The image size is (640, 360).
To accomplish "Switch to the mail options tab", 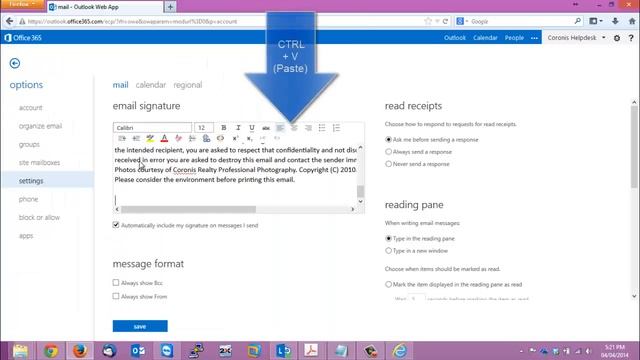I will tap(120, 85).
